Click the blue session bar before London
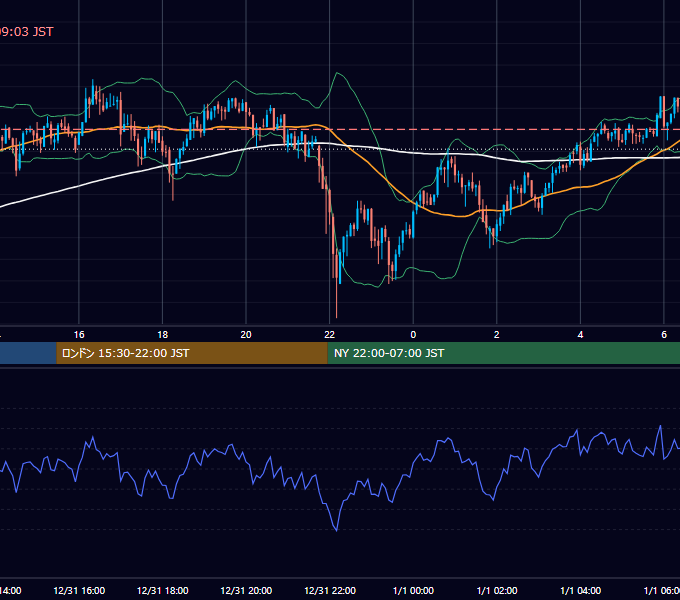 [x=28, y=353]
